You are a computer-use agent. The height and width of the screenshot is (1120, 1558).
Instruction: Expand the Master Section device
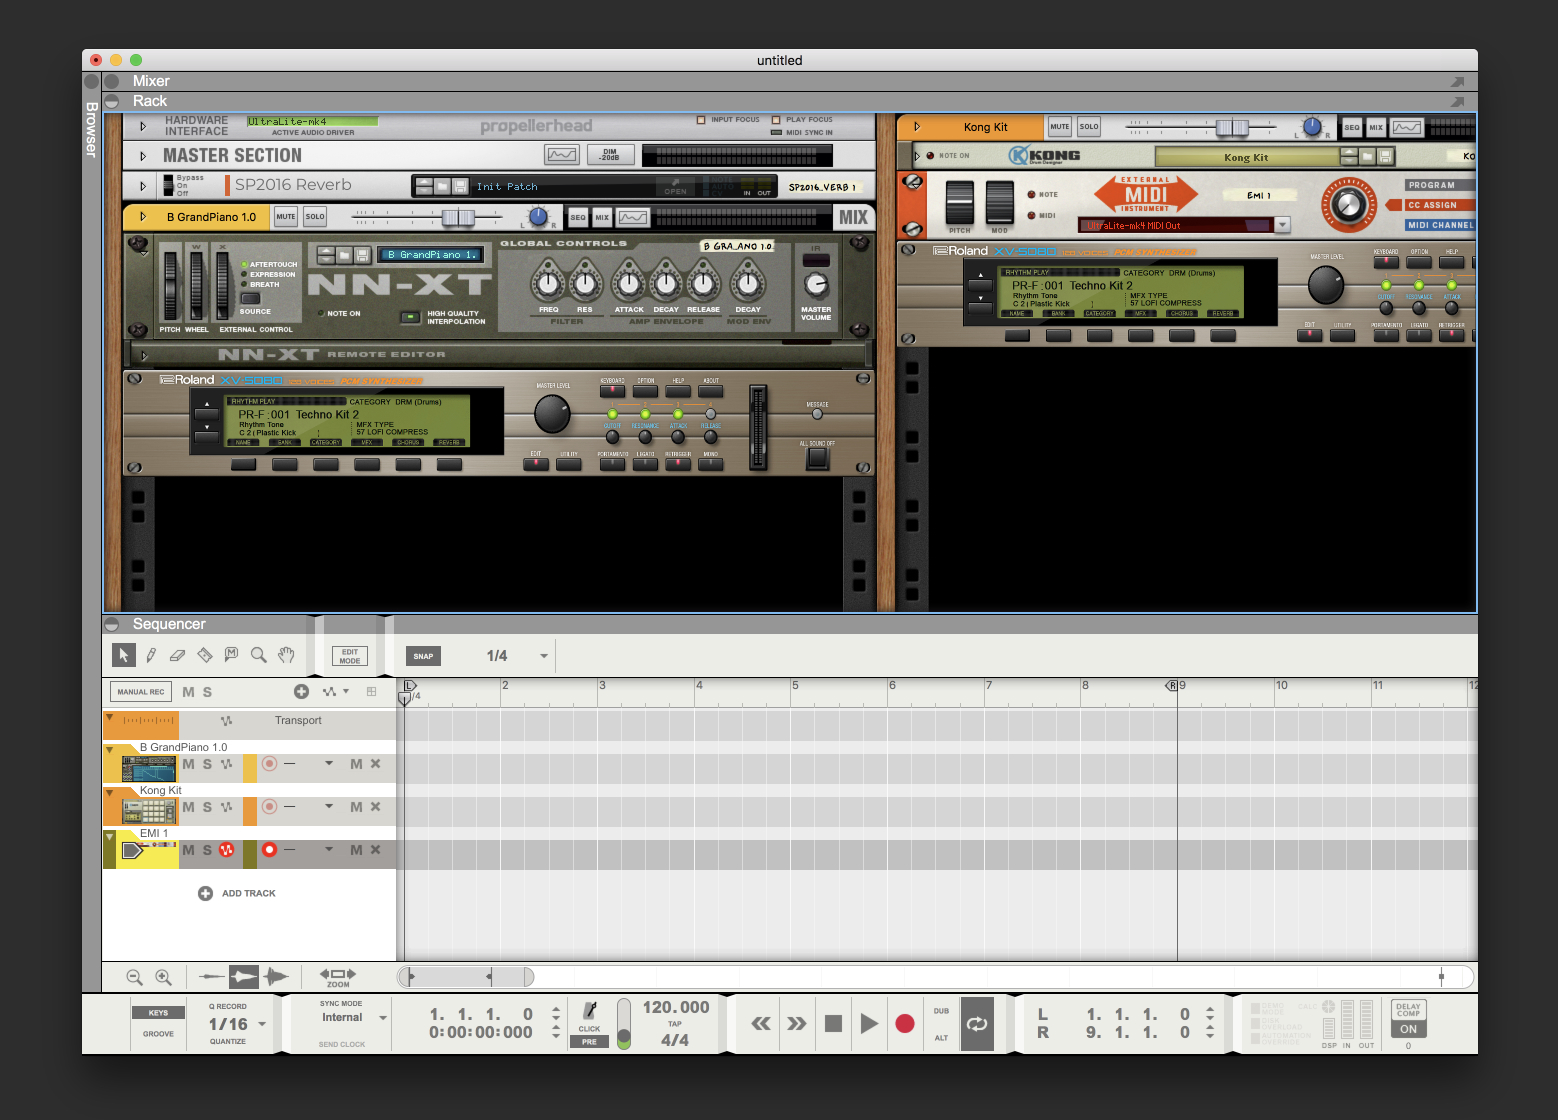[x=143, y=156]
